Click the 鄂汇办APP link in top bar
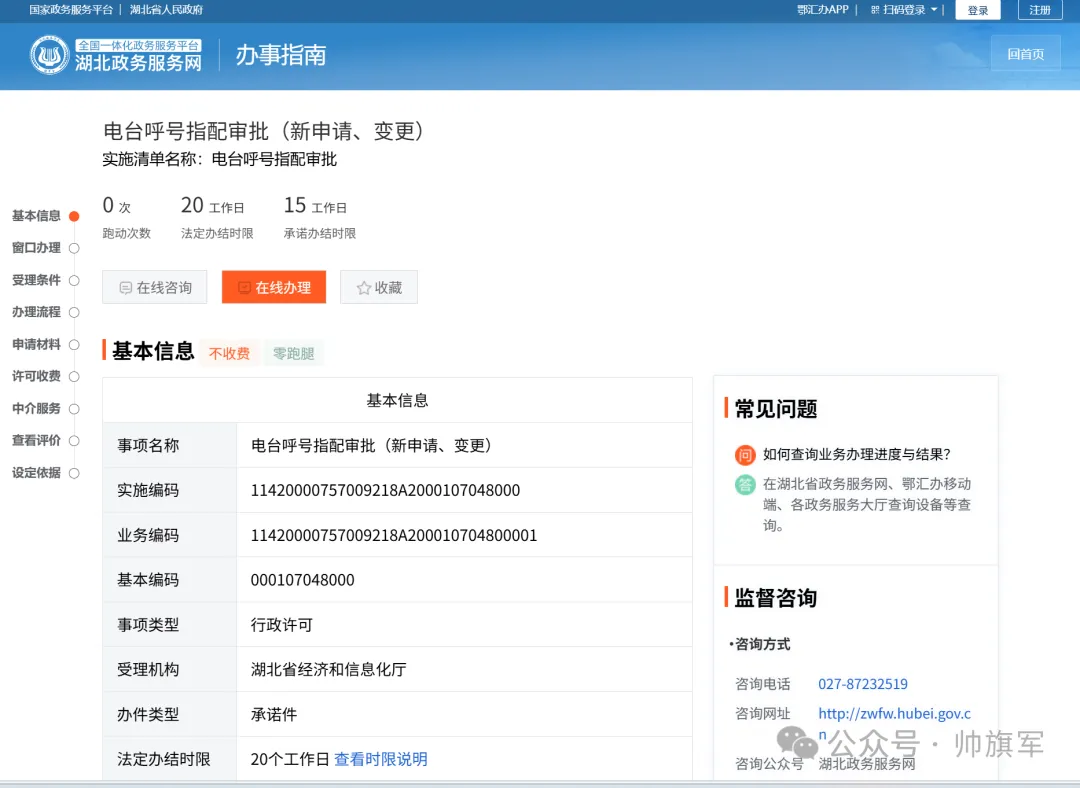The image size is (1080, 788). click(x=823, y=9)
